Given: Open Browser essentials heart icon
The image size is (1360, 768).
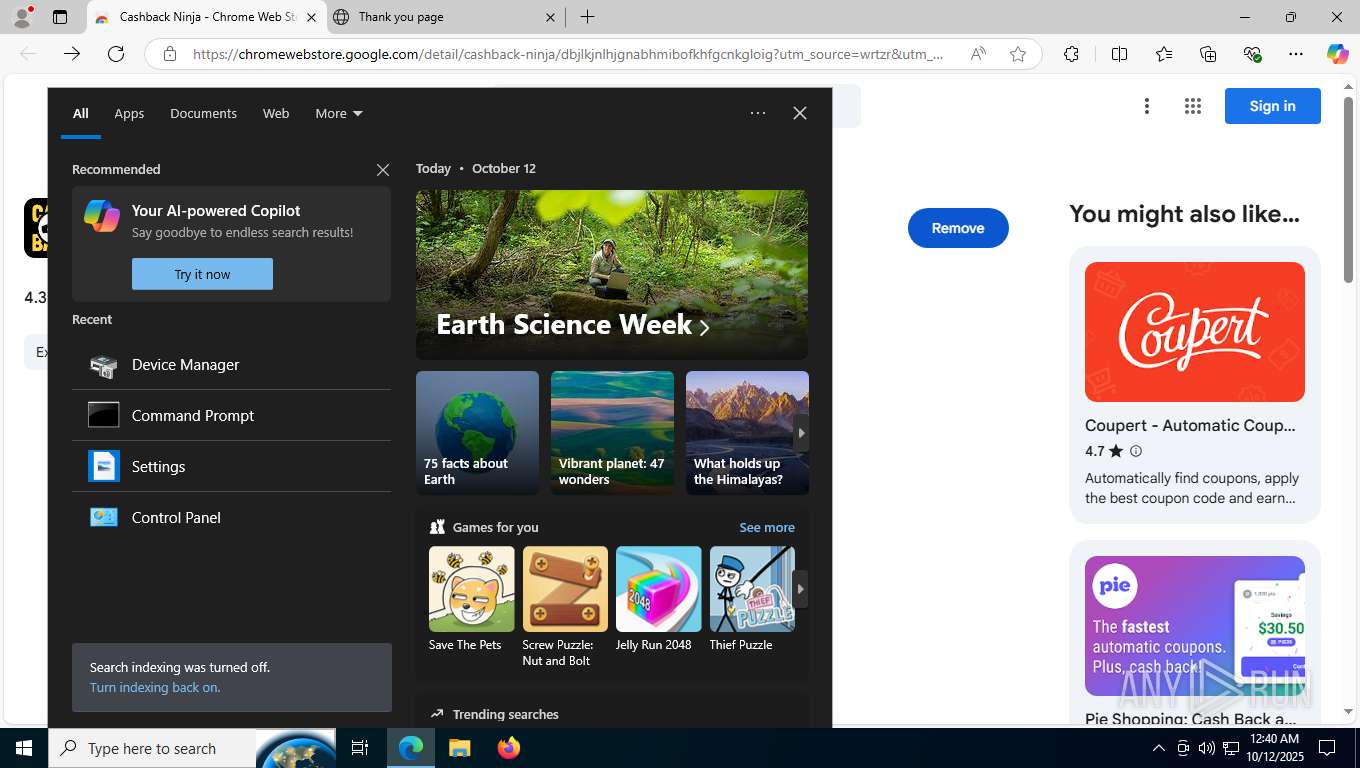Looking at the screenshot, I should tap(1252, 54).
